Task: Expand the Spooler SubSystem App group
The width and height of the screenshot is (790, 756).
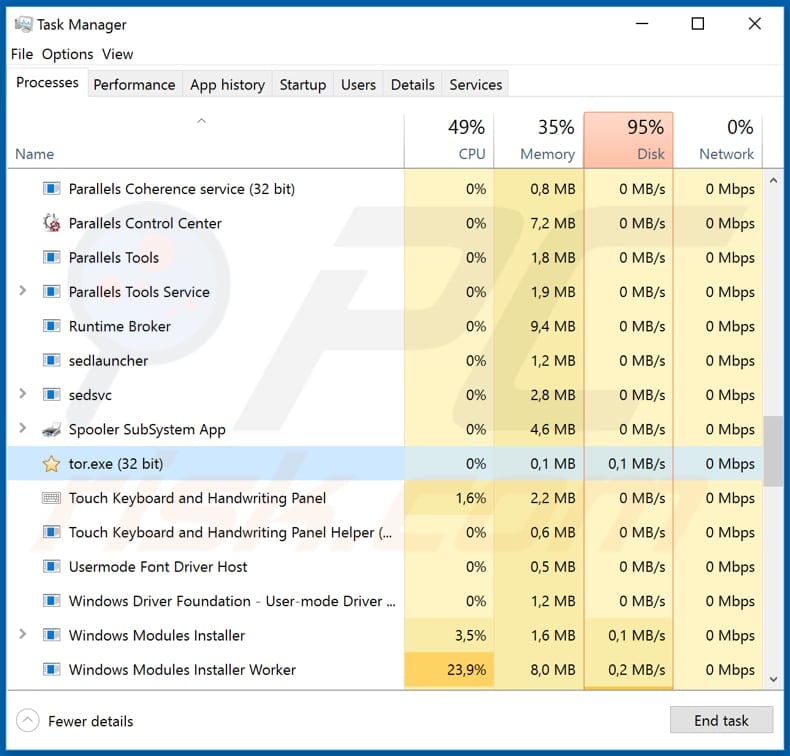Action: tap(22, 428)
